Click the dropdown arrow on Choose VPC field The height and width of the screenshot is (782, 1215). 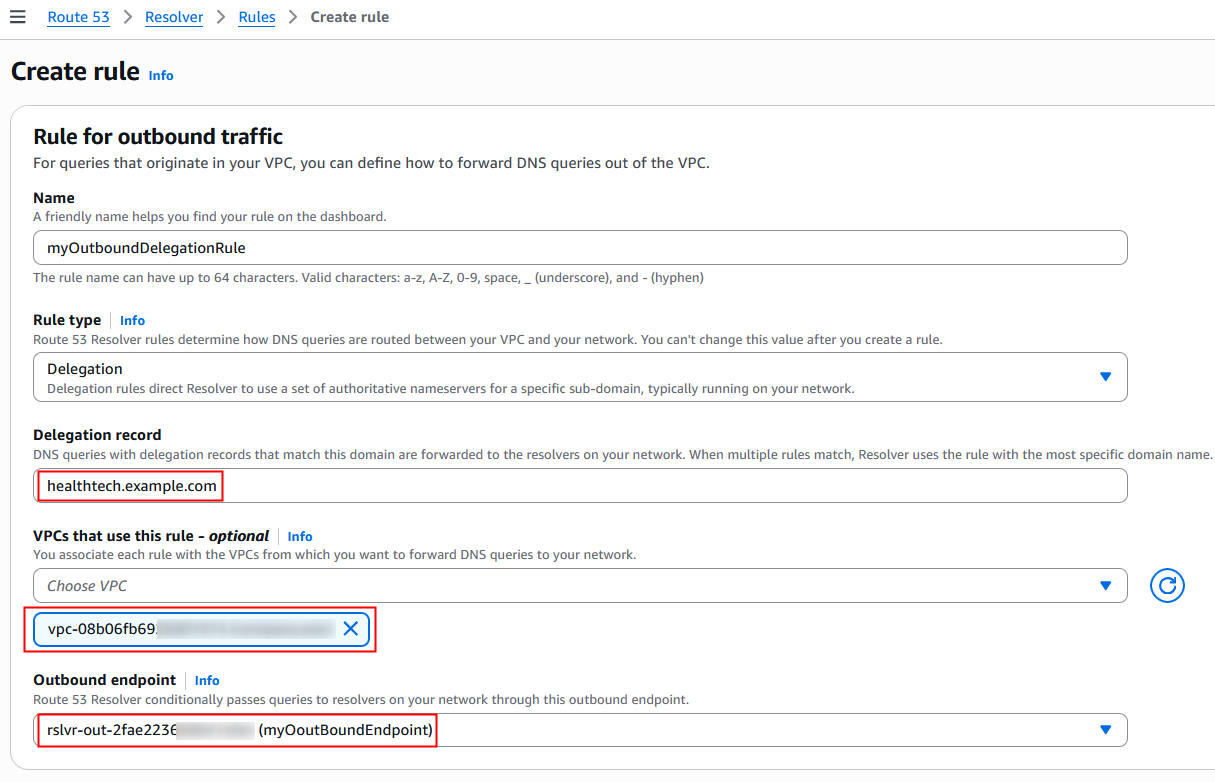click(1106, 585)
